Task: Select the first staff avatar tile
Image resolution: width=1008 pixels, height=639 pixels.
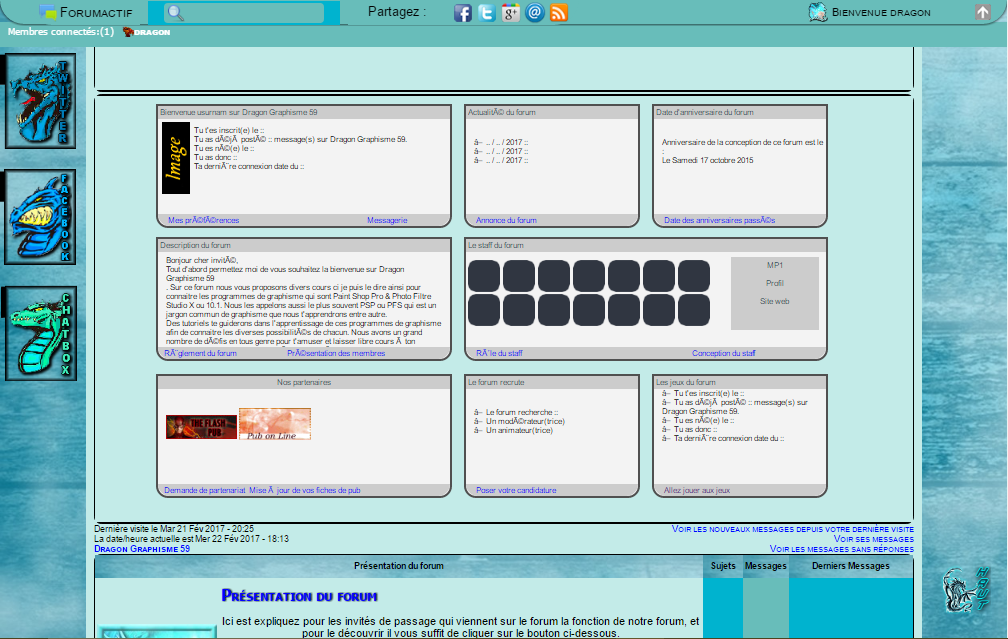Action: 484,276
